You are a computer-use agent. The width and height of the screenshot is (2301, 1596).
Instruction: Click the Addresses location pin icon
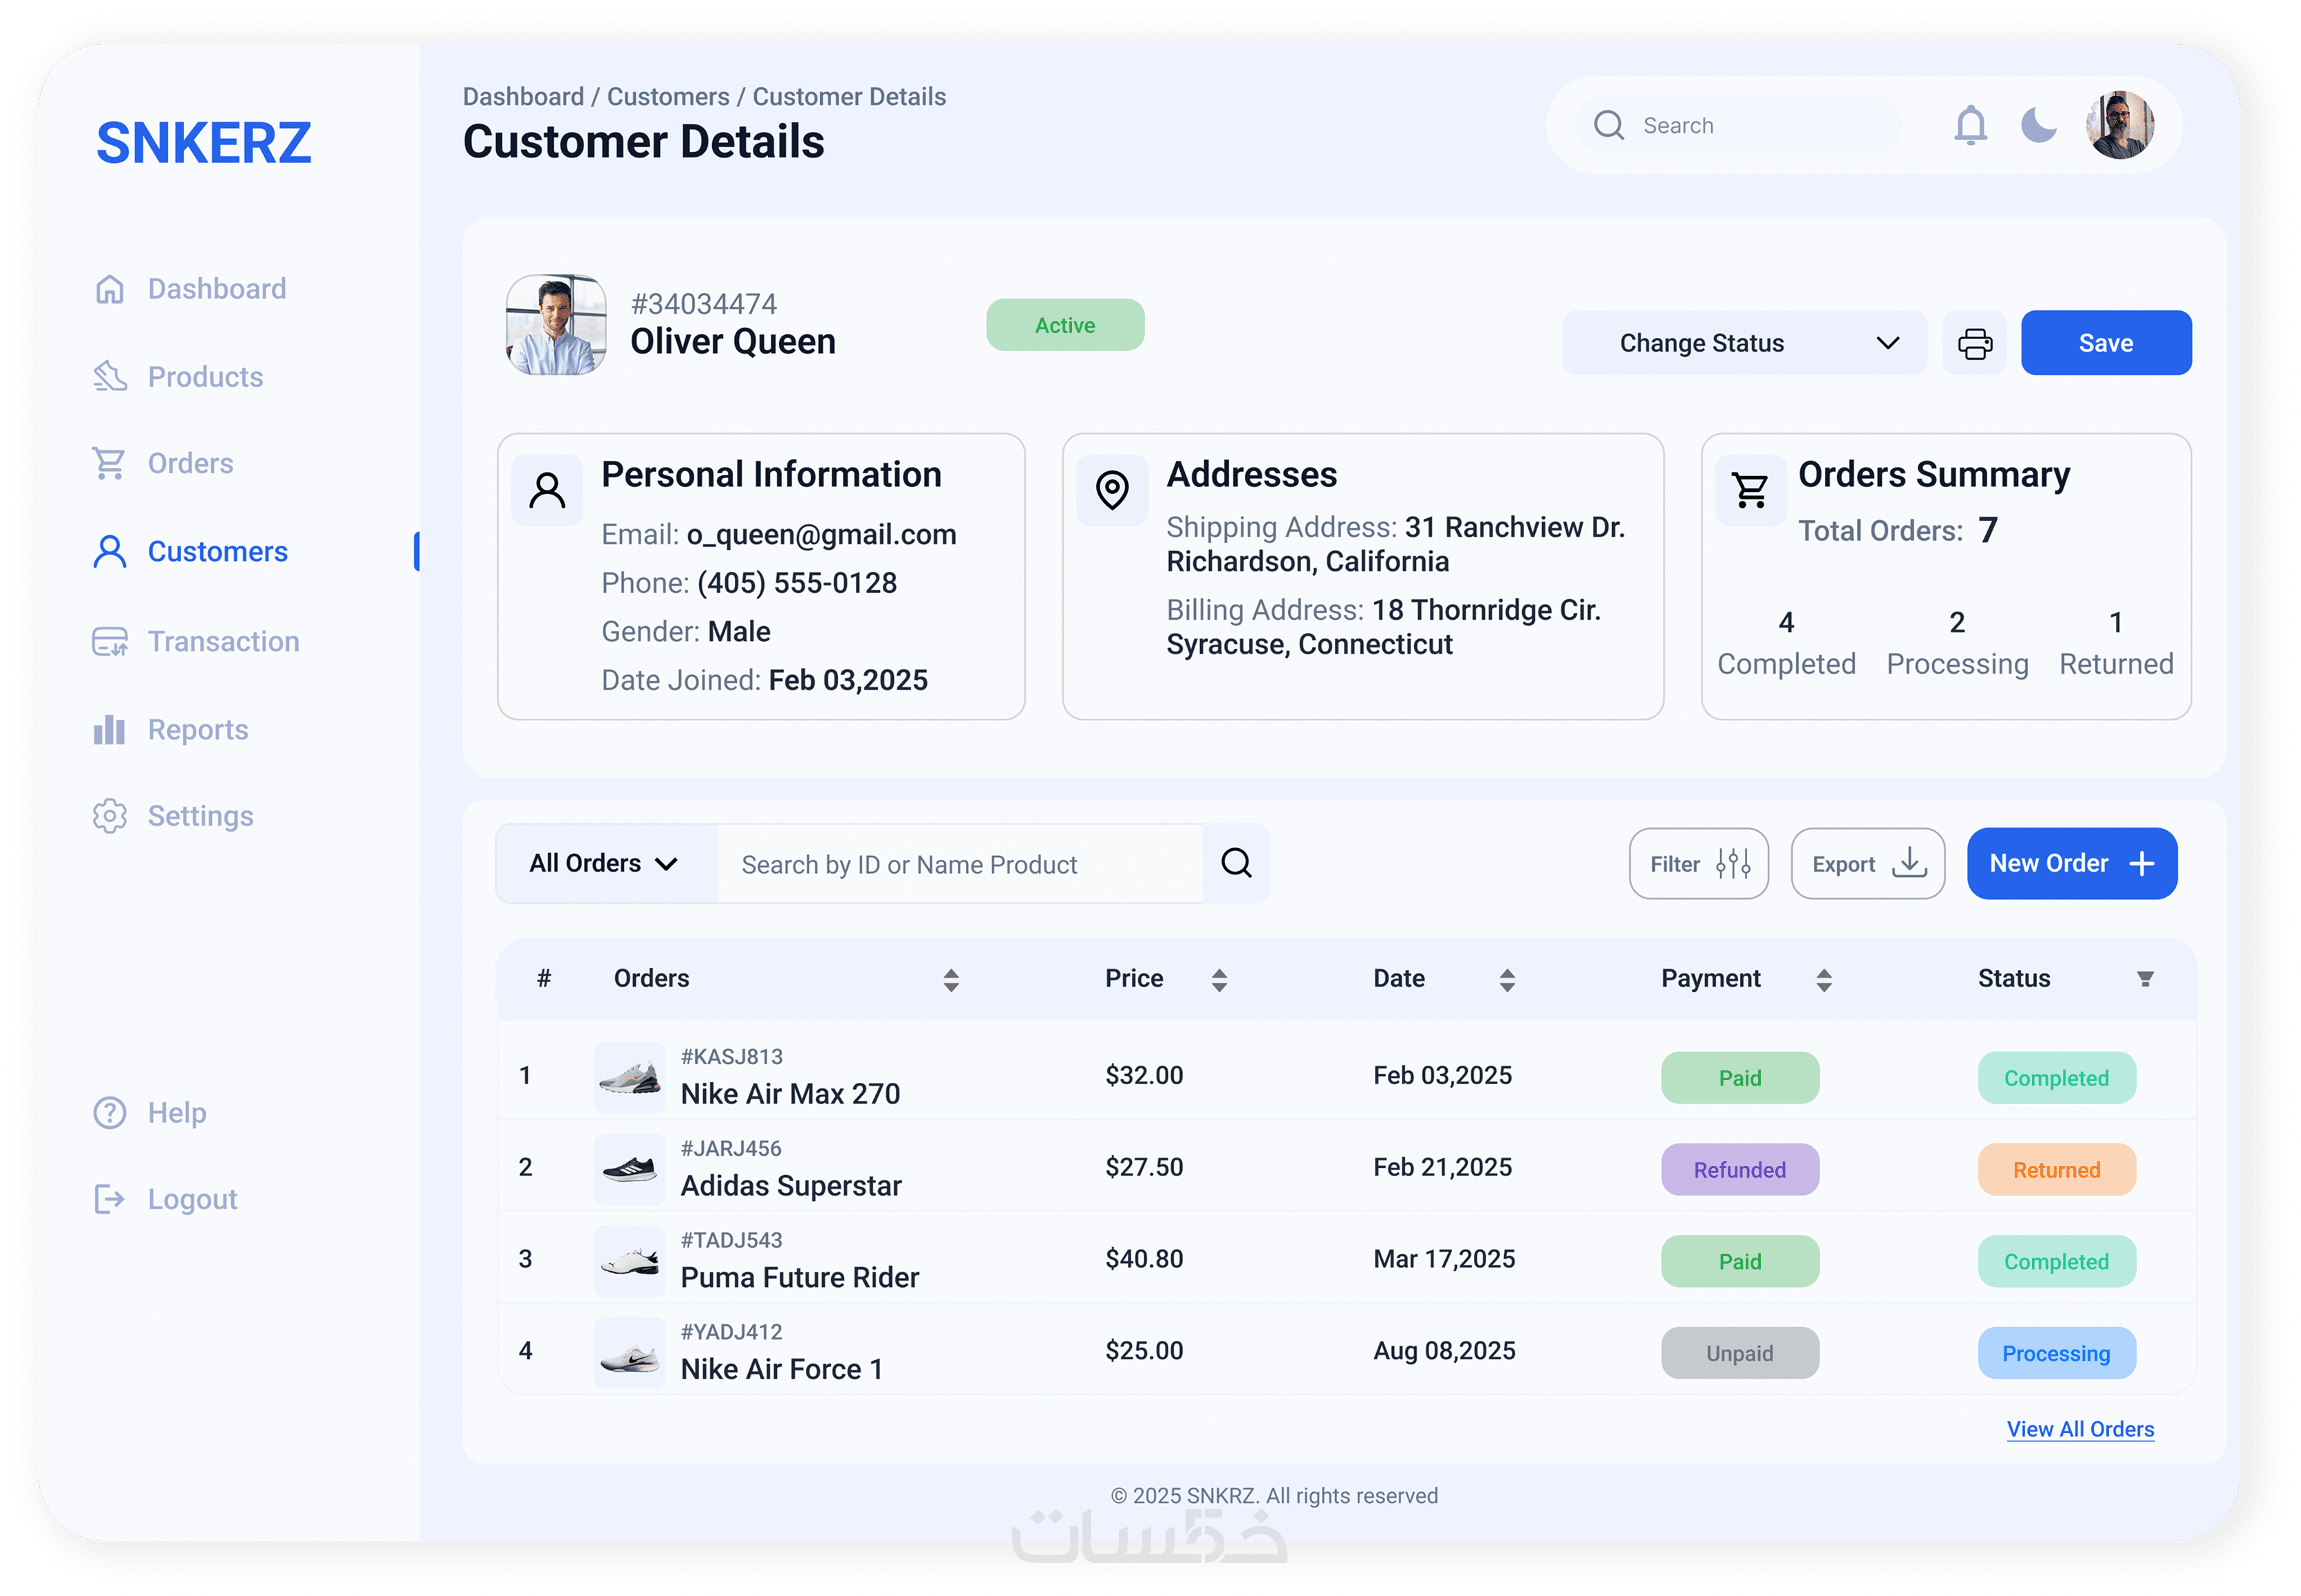tap(1112, 490)
